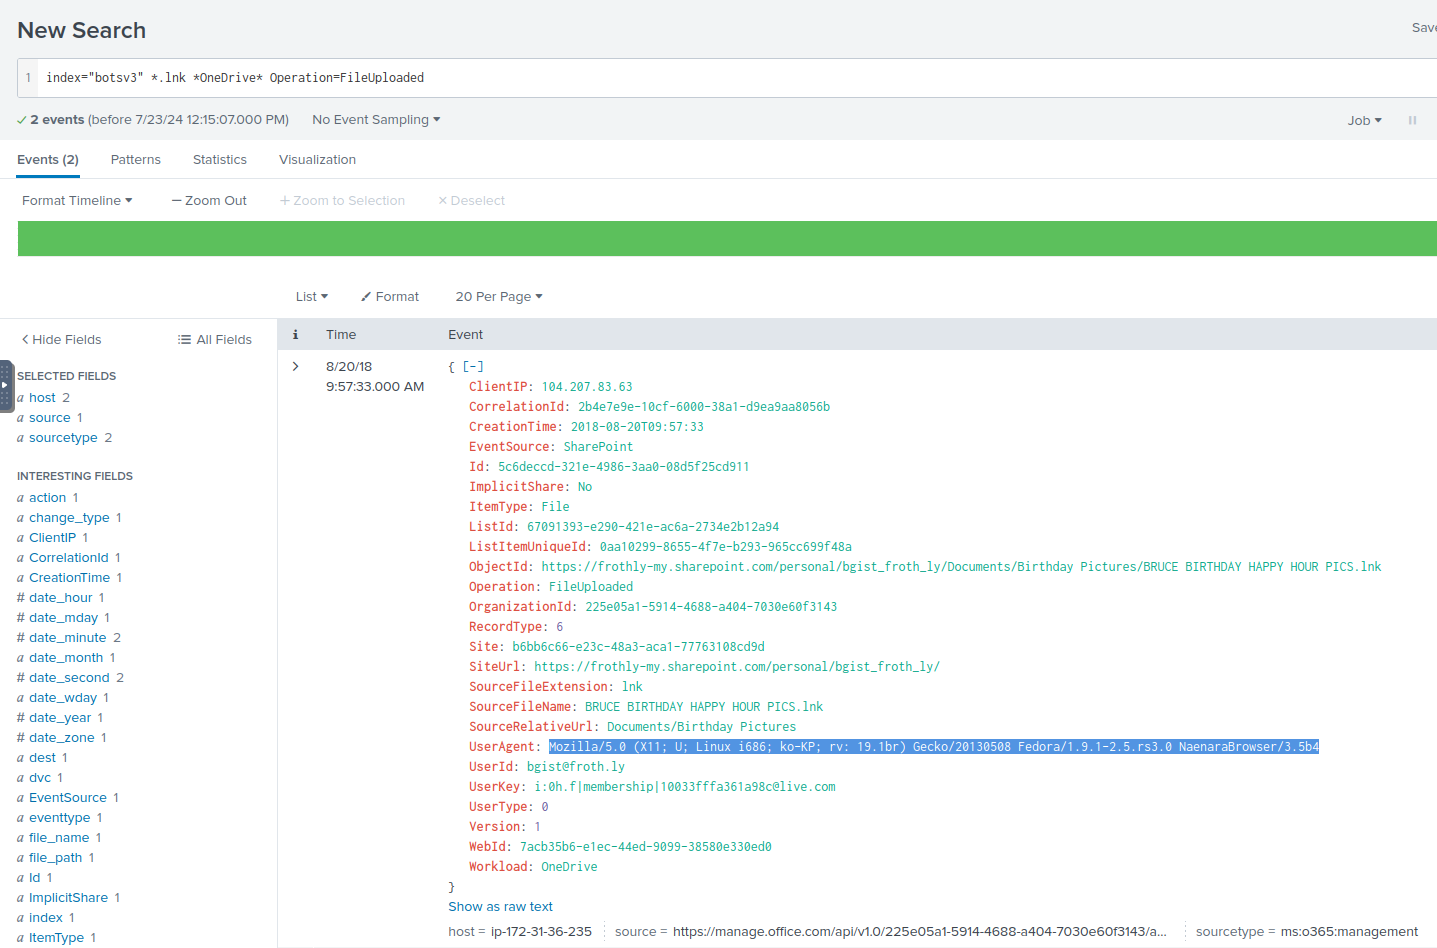Pause the search job
1437x948 pixels.
(1412, 120)
